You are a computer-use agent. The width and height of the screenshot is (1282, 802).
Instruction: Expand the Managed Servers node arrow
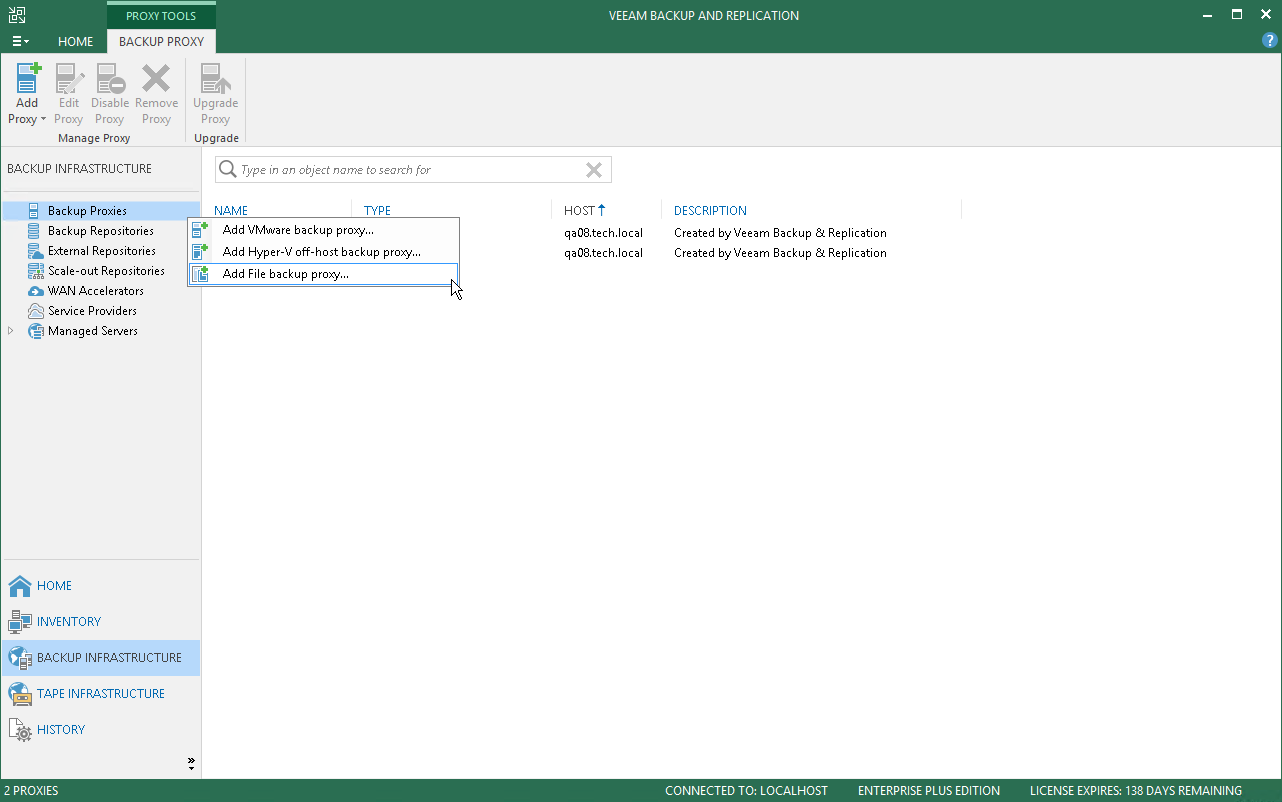[x=11, y=331]
